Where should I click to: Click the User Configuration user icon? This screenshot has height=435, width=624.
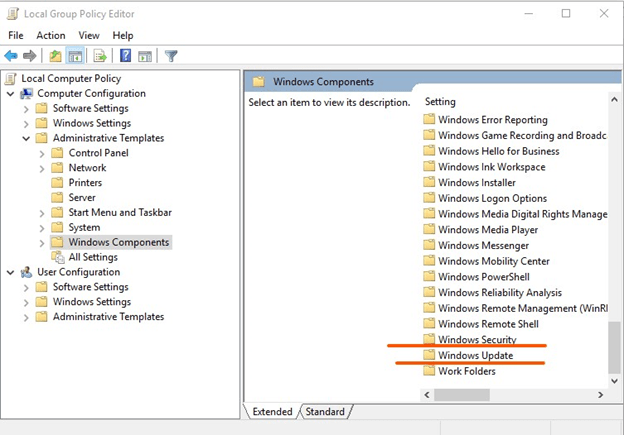coord(27,272)
